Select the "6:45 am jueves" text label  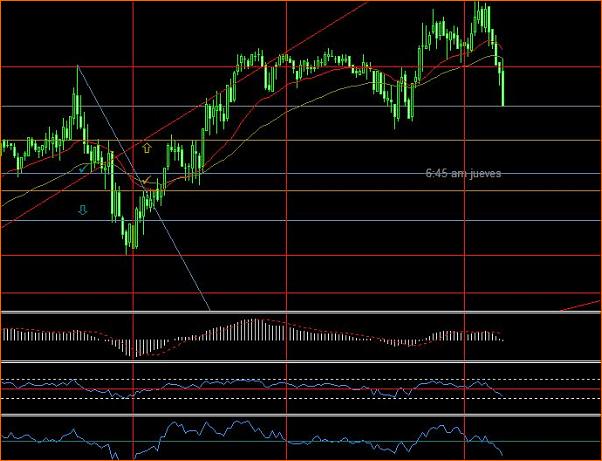[463, 173]
